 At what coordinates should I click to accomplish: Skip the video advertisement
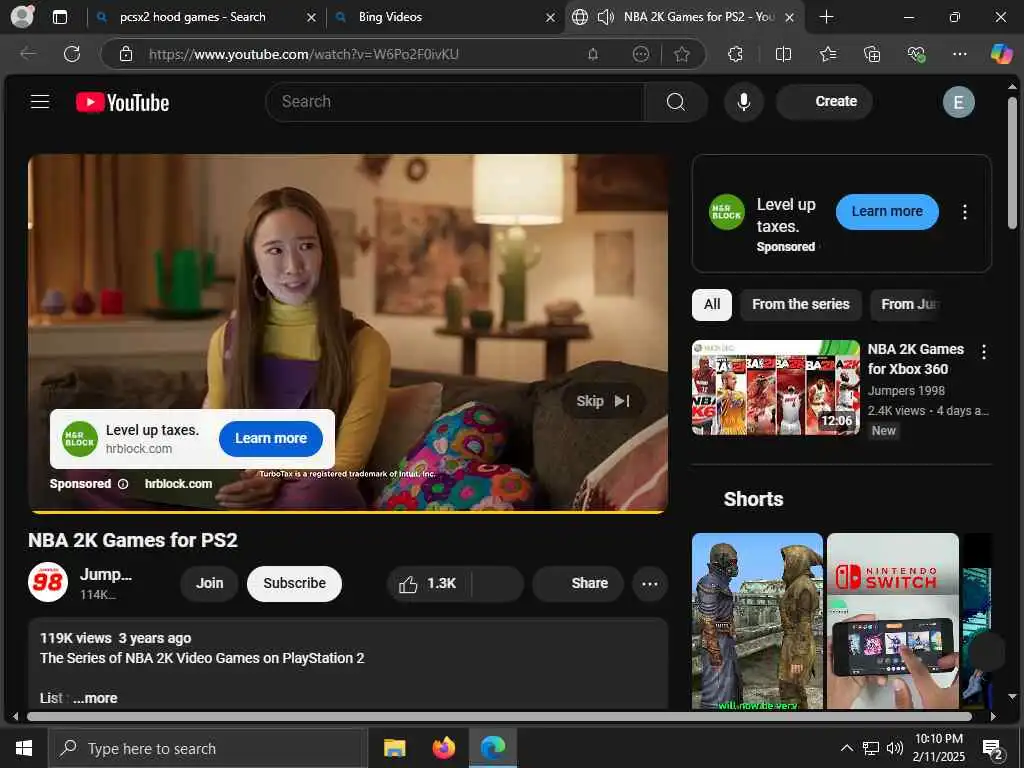coord(603,401)
